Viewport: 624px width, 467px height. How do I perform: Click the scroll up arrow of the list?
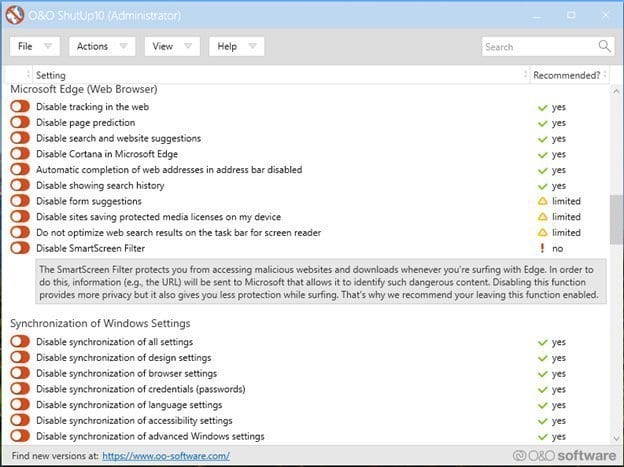(616, 92)
